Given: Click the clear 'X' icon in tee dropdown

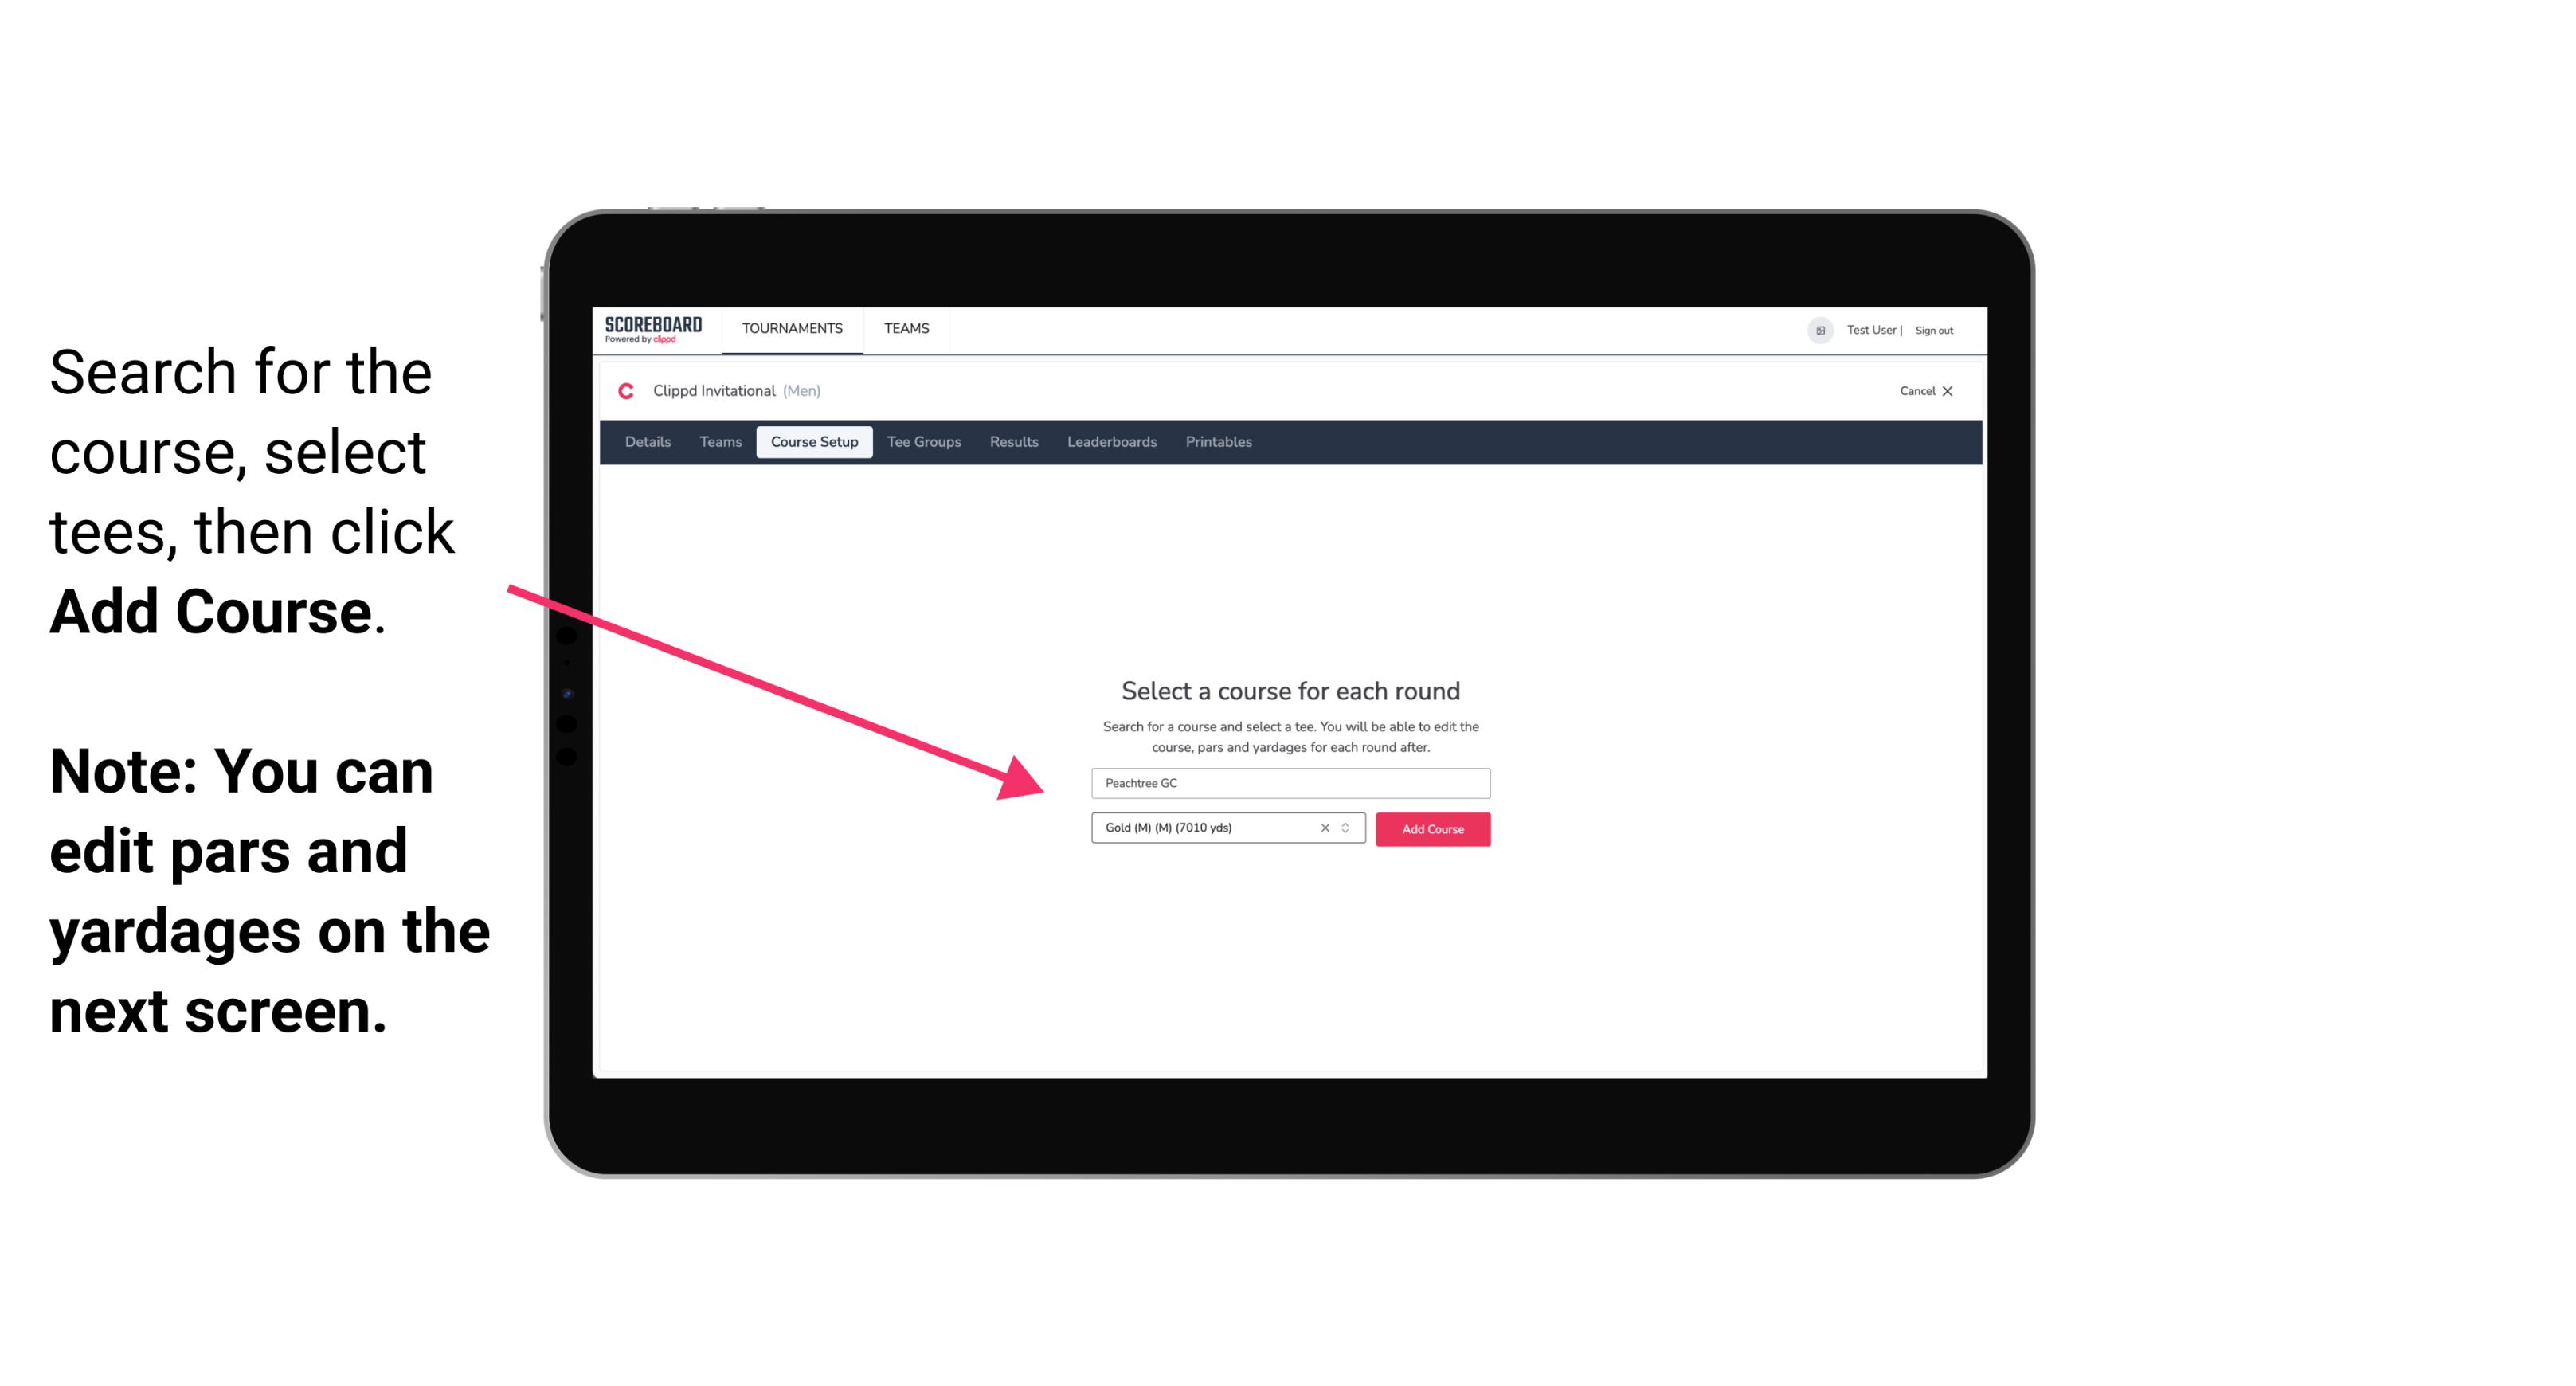Looking at the screenshot, I should (x=1324, y=828).
